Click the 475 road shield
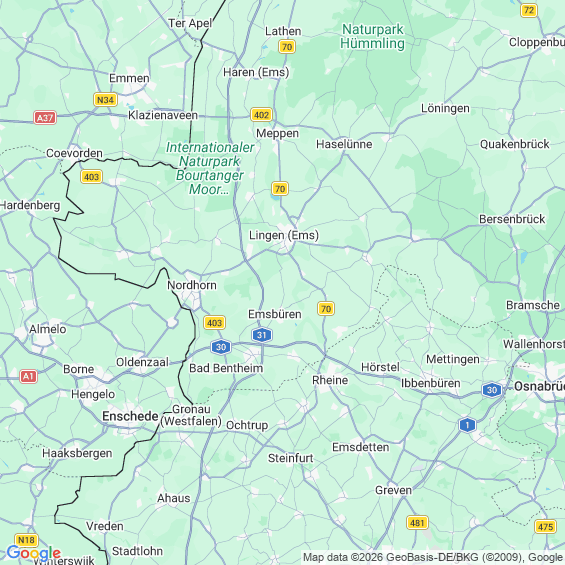The width and height of the screenshot is (565, 565). 545,526
